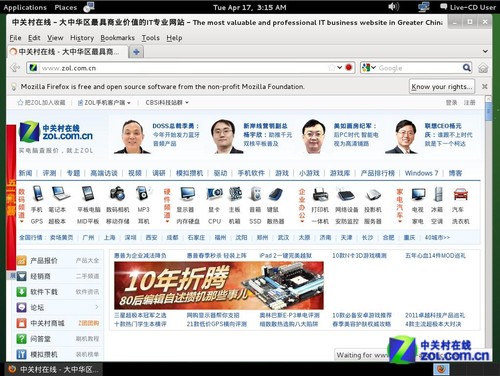Viewport: 500px width, 376px height.
Task: Open the CBS科技 dropdown in page header
Action: pyautogui.click(x=167, y=102)
